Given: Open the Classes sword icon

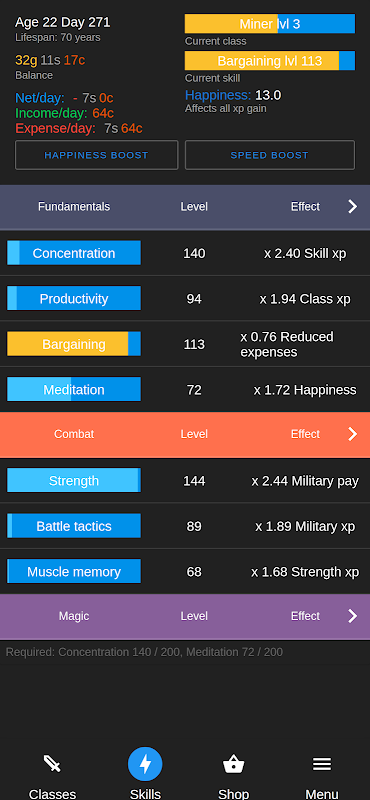Looking at the screenshot, I should click(52, 764).
